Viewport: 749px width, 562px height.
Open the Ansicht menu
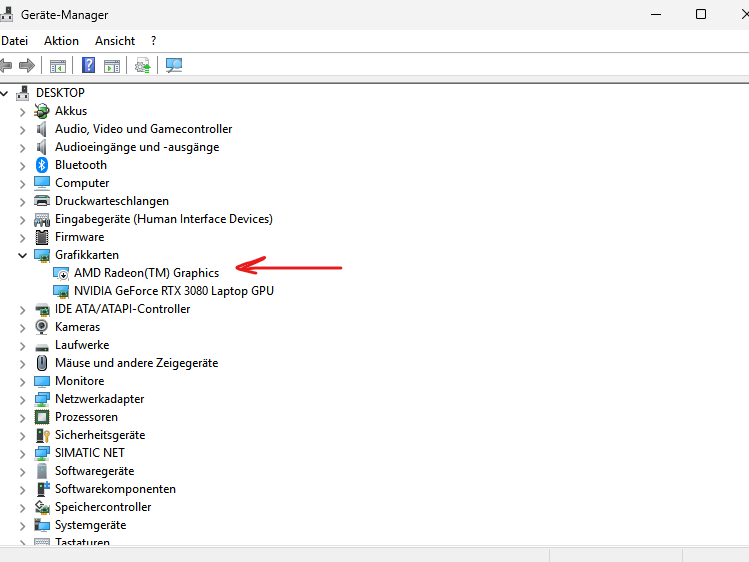[x=115, y=41]
